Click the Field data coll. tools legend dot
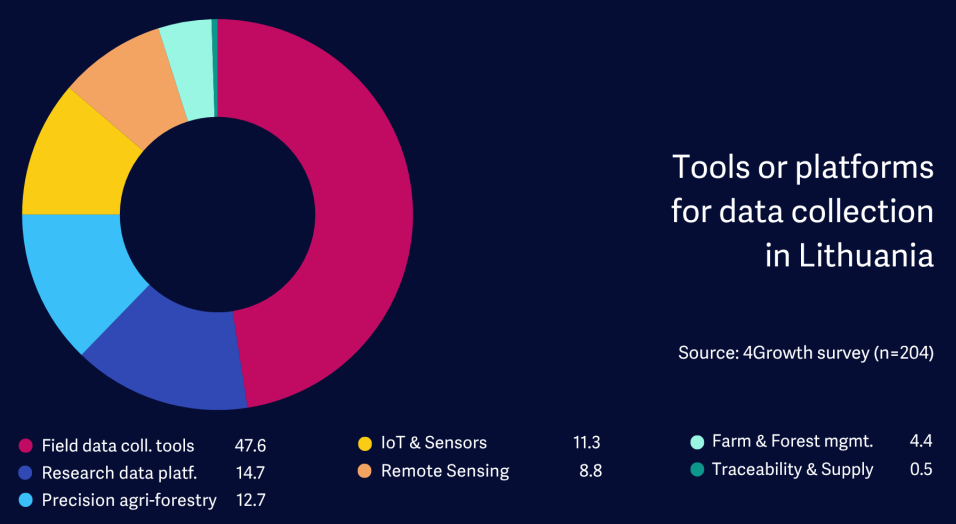Viewport: 956px width, 524px height. [x=26, y=445]
